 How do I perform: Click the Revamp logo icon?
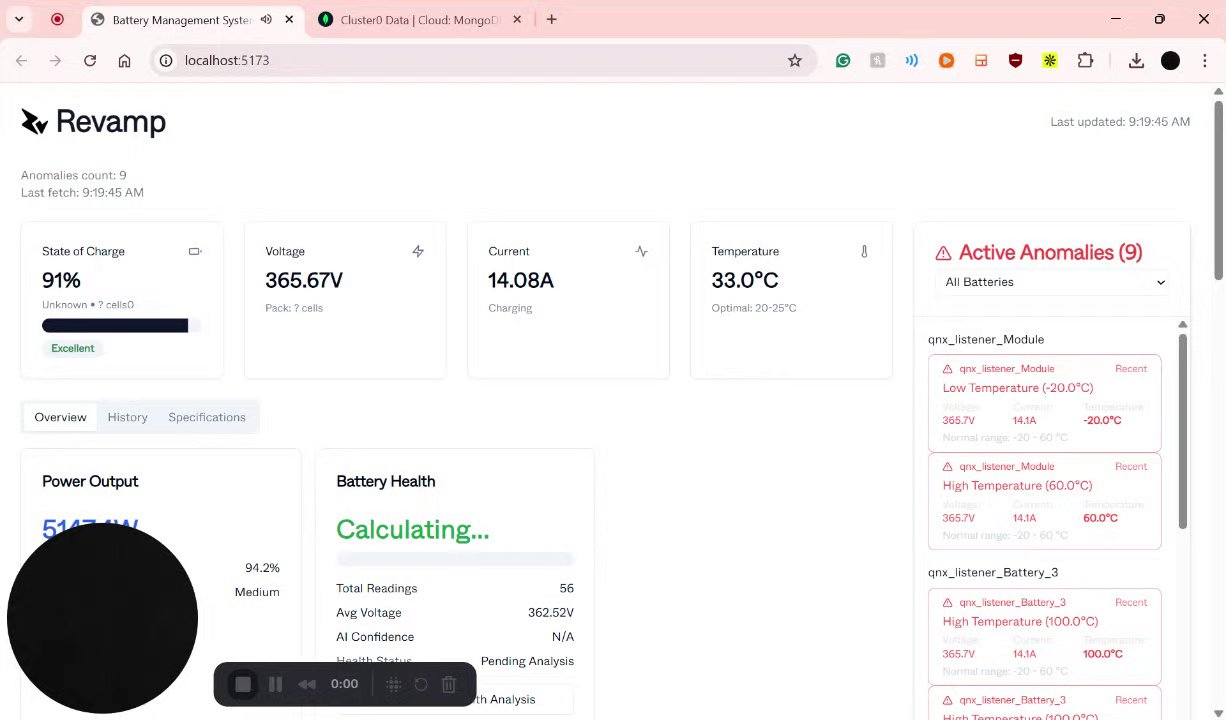(35, 122)
